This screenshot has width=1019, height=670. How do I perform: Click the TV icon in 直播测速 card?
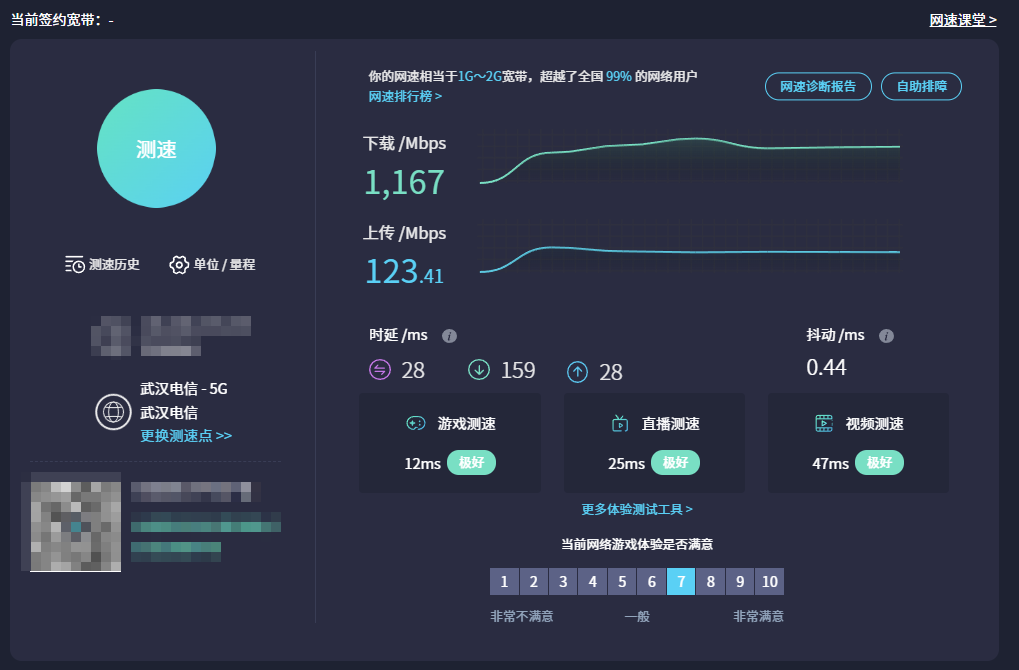coord(620,424)
